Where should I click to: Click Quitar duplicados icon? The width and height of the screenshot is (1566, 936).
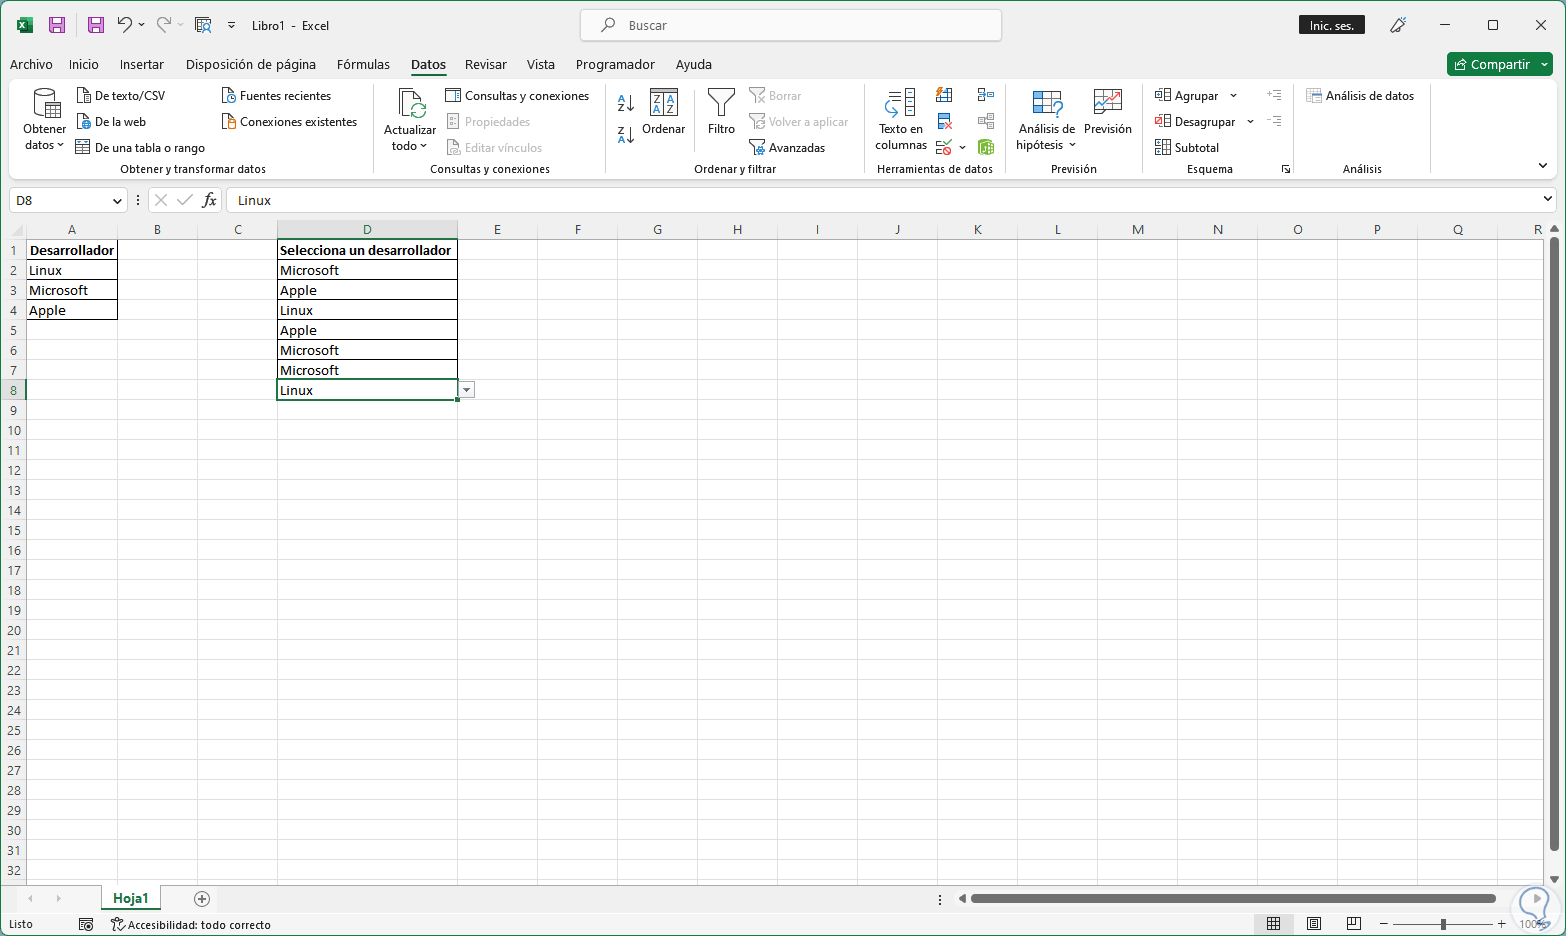[x=944, y=121]
